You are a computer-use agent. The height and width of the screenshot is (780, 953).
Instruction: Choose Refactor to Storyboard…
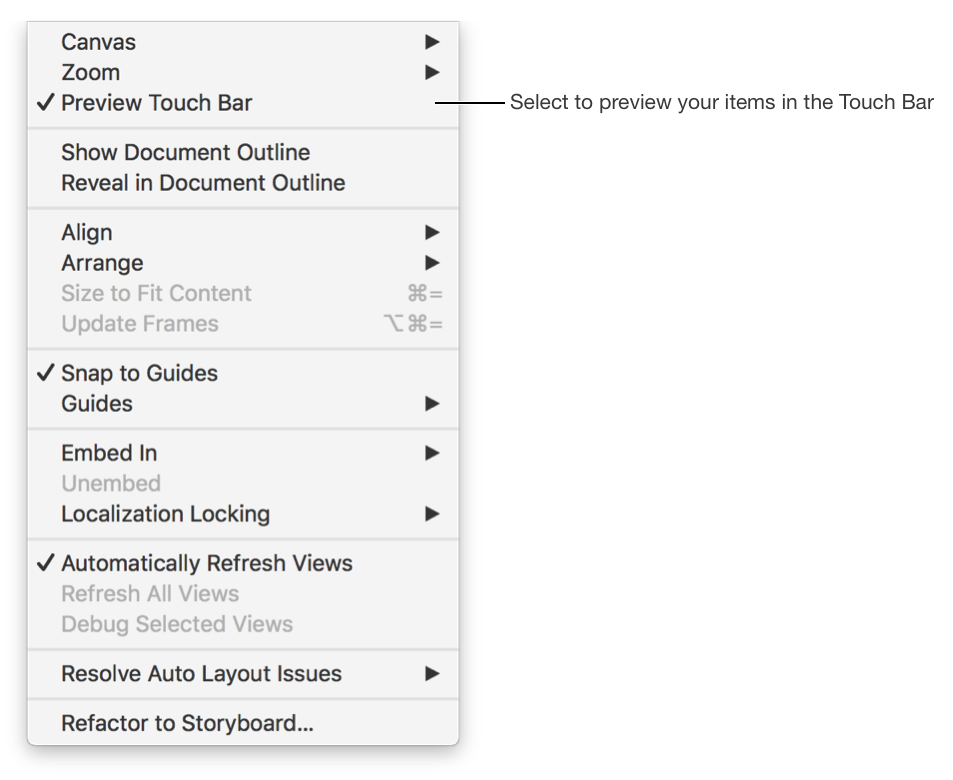coord(187,724)
